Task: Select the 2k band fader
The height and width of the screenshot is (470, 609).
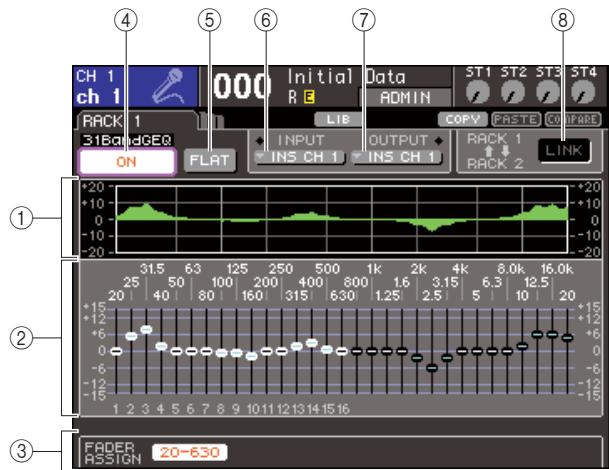Action: (417, 358)
